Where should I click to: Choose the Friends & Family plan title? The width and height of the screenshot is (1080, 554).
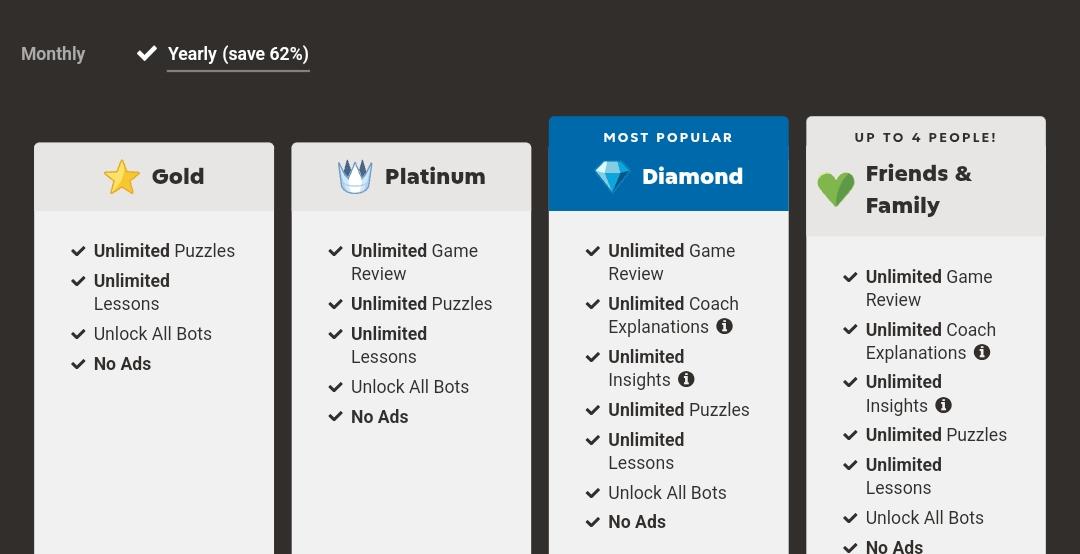coord(919,189)
